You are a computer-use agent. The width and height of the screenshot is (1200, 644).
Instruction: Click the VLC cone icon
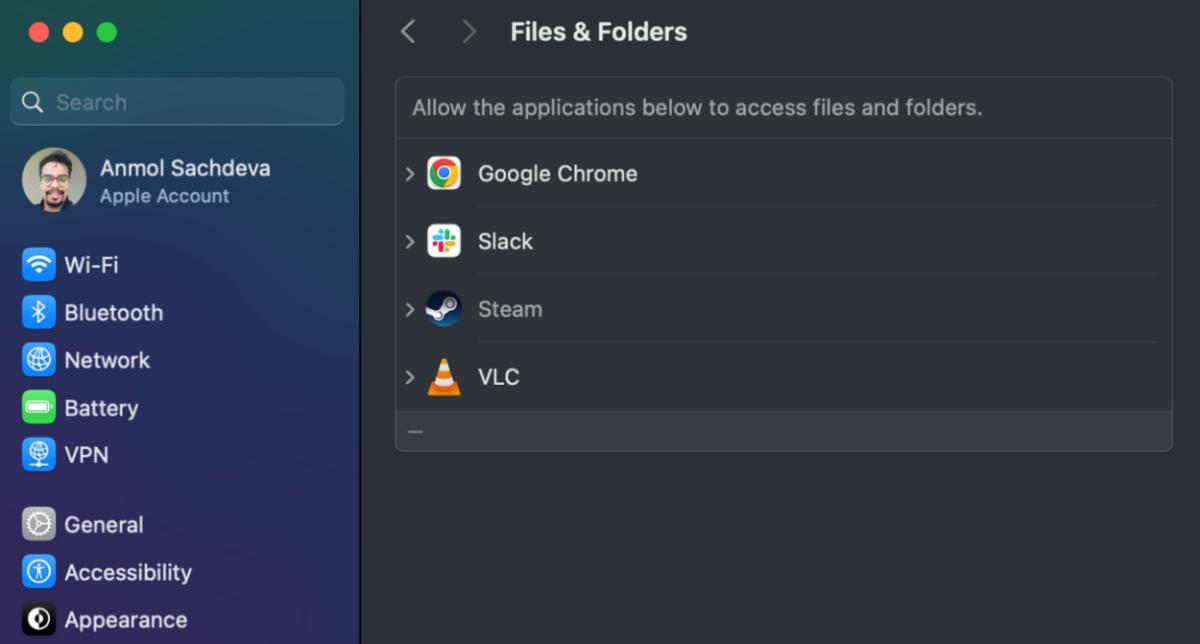click(x=444, y=377)
